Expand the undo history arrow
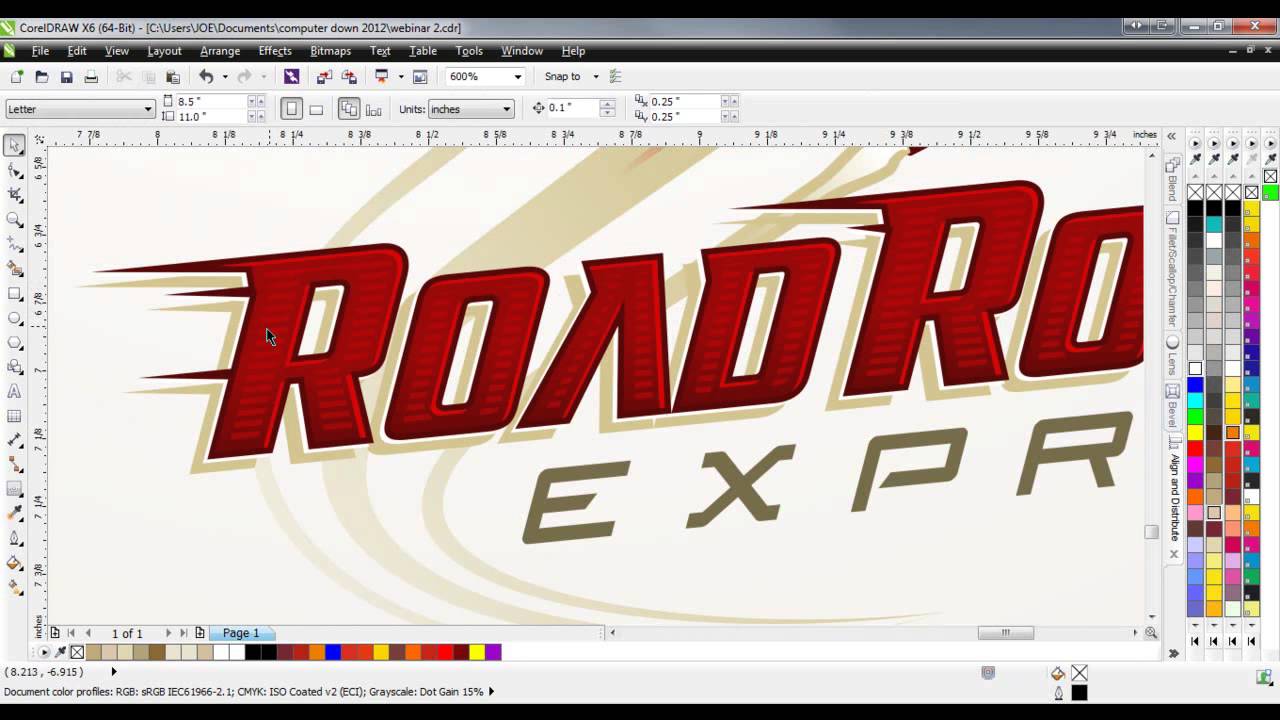The width and height of the screenshot is (1280, 720). [225, 77]
